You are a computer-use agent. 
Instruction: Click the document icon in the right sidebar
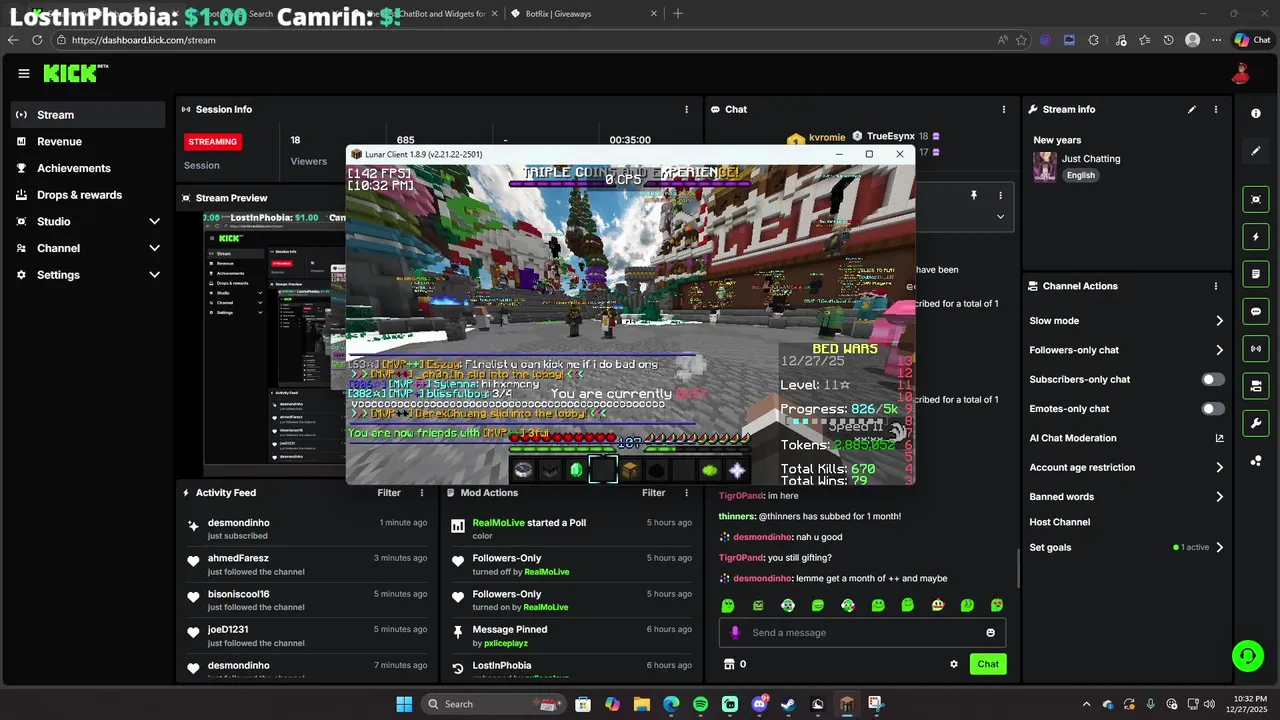1256,274
